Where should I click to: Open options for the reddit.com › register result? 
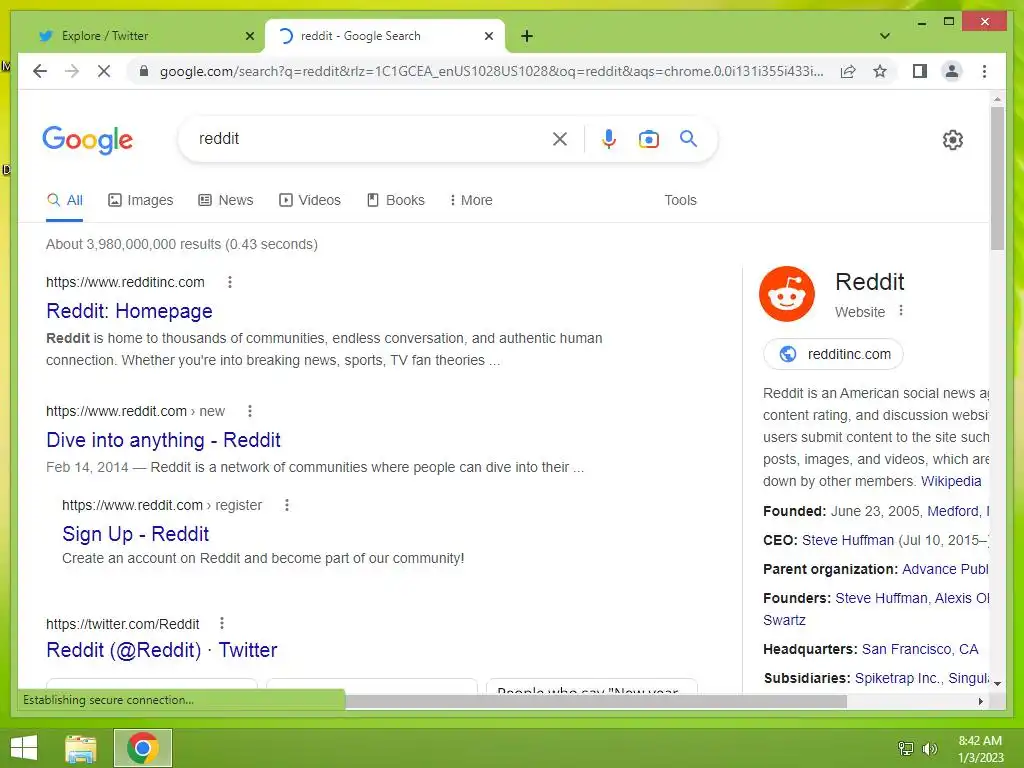pyautogui.click(x=287, y=505)
